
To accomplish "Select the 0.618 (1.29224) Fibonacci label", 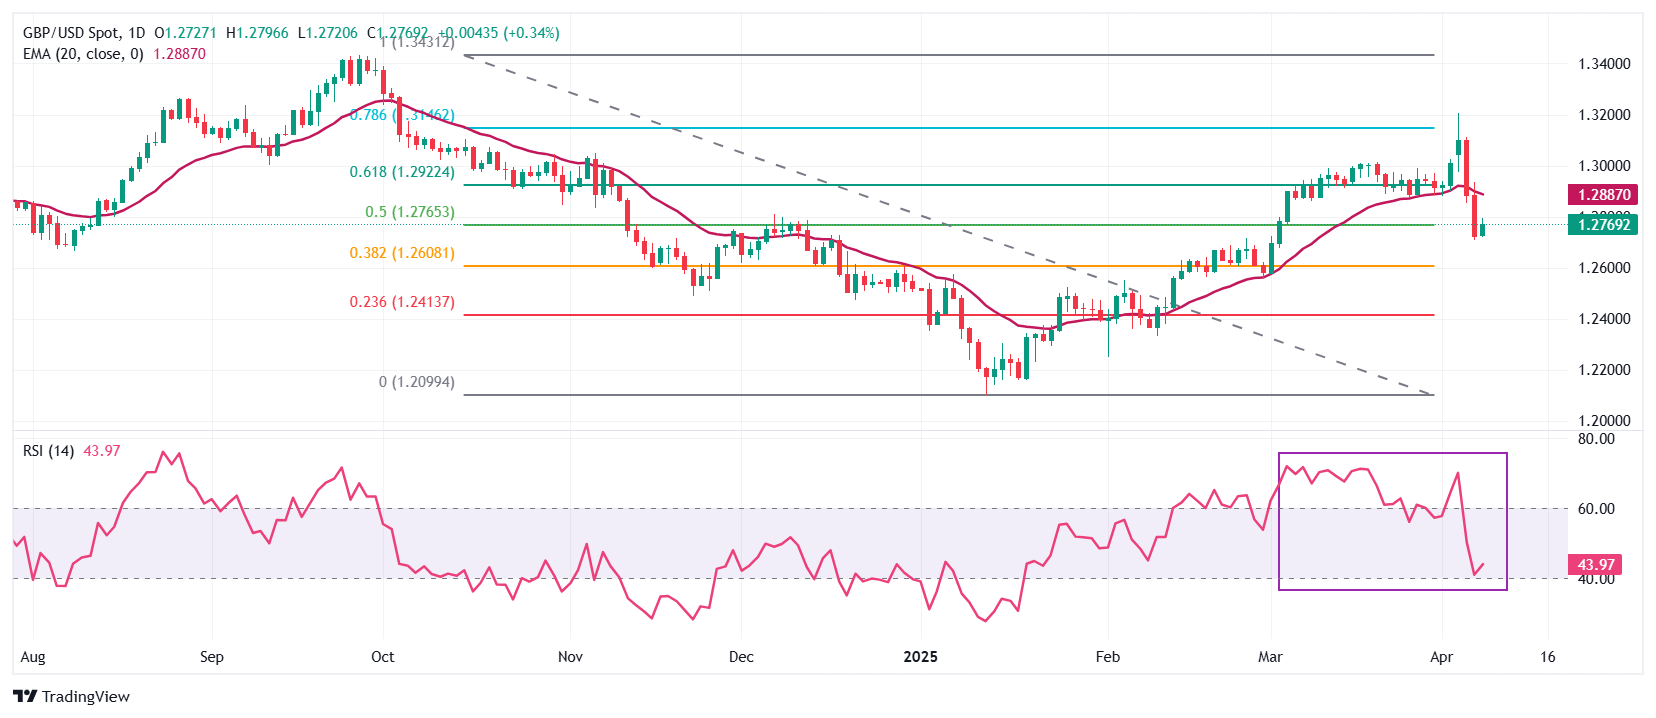I will click(402, 172).
